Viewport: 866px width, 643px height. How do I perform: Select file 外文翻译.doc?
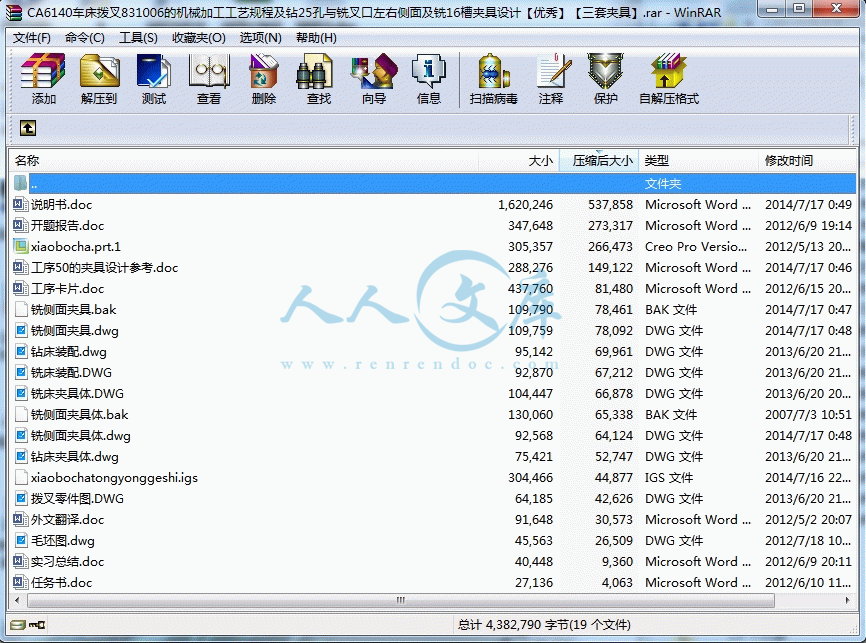pos(67,519)
